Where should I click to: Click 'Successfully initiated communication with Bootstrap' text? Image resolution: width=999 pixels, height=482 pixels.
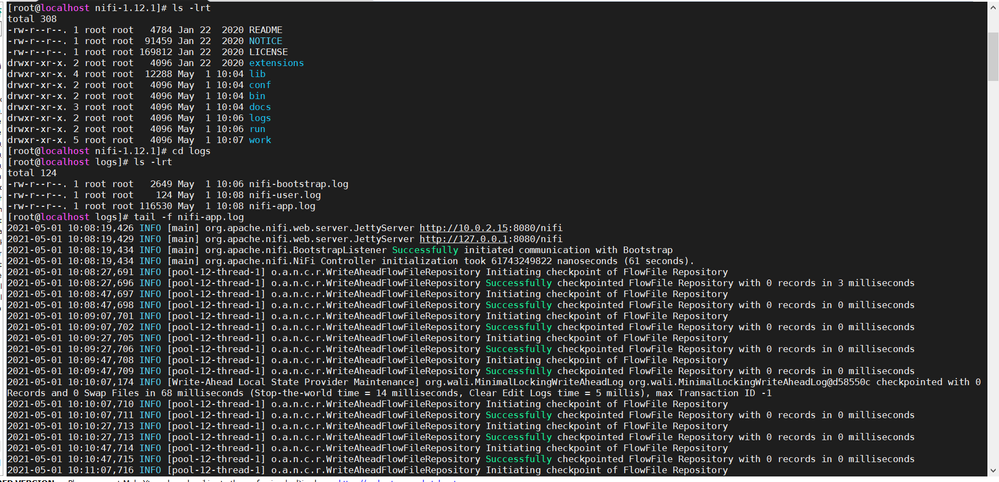(x=533, y=250)
